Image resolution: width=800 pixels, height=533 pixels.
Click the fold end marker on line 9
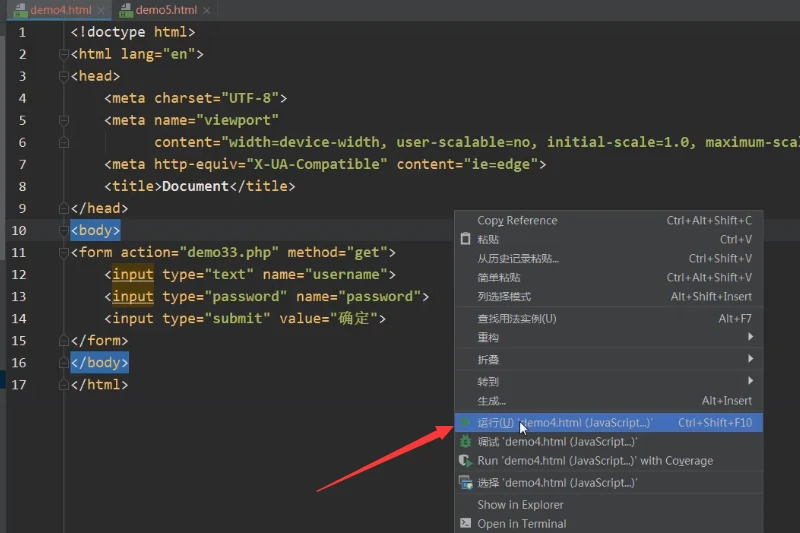tap(64, 208)
